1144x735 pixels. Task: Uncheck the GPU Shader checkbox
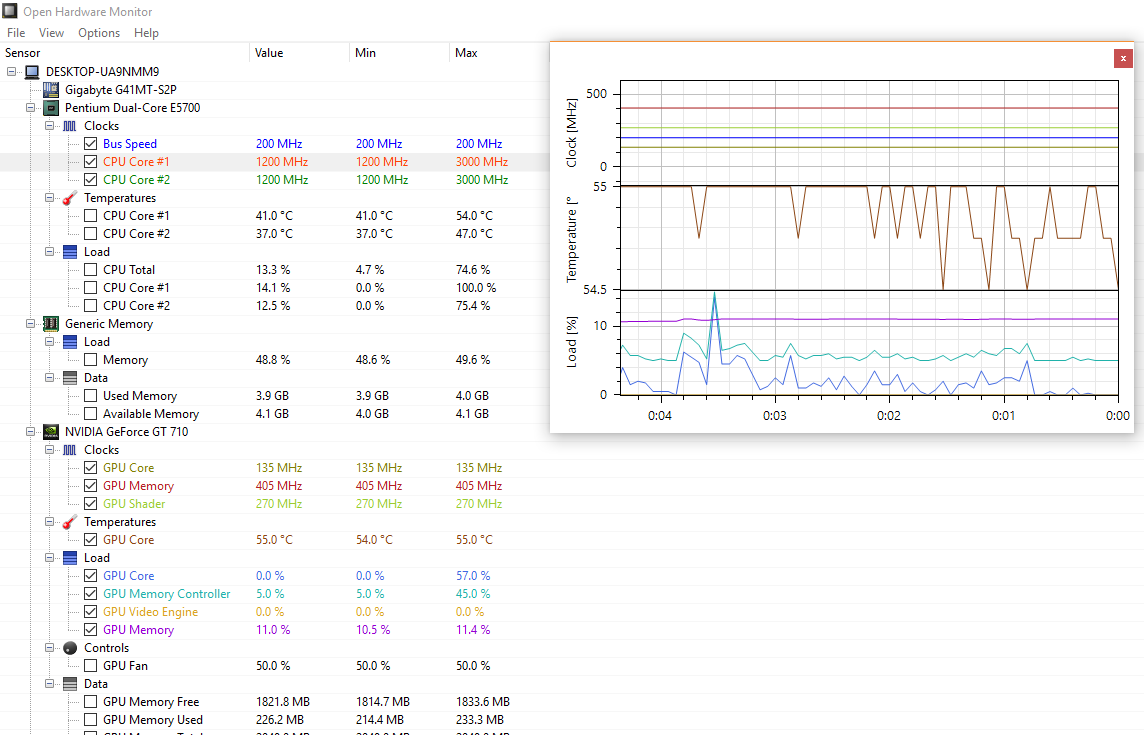pyautogui.click(x=90, y=504)
